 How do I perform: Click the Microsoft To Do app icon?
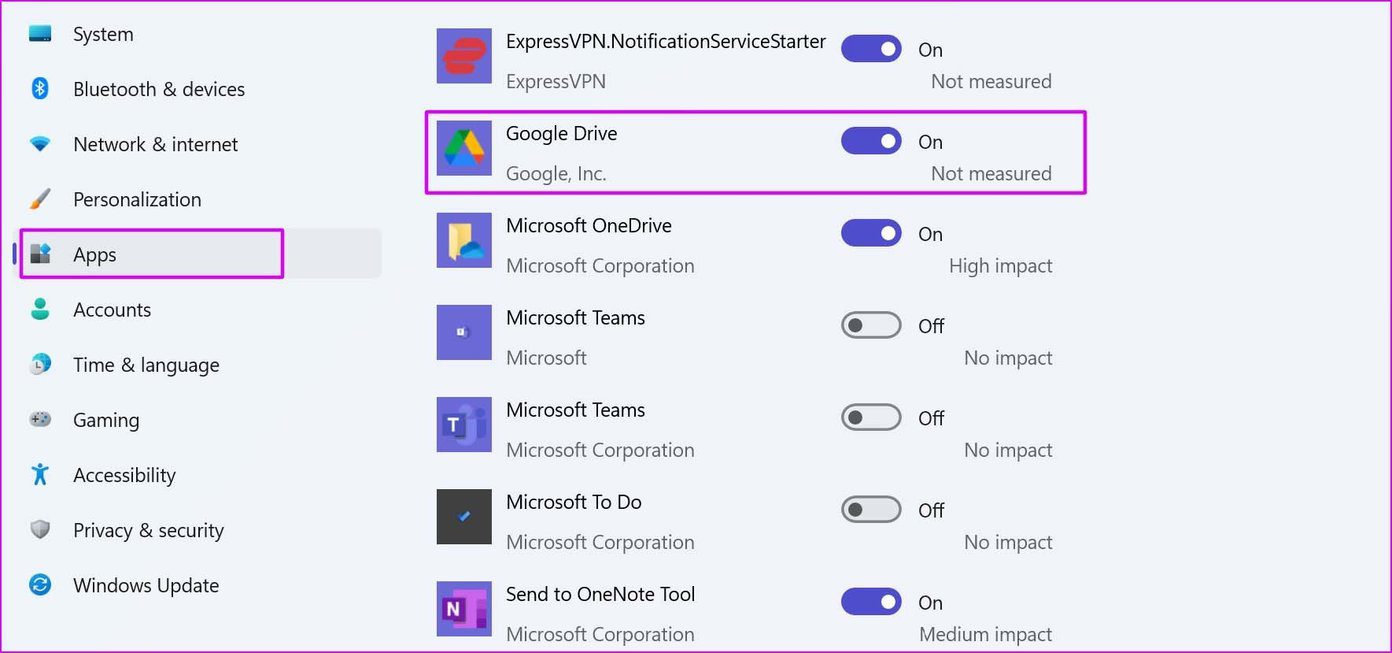coord(464,516)
